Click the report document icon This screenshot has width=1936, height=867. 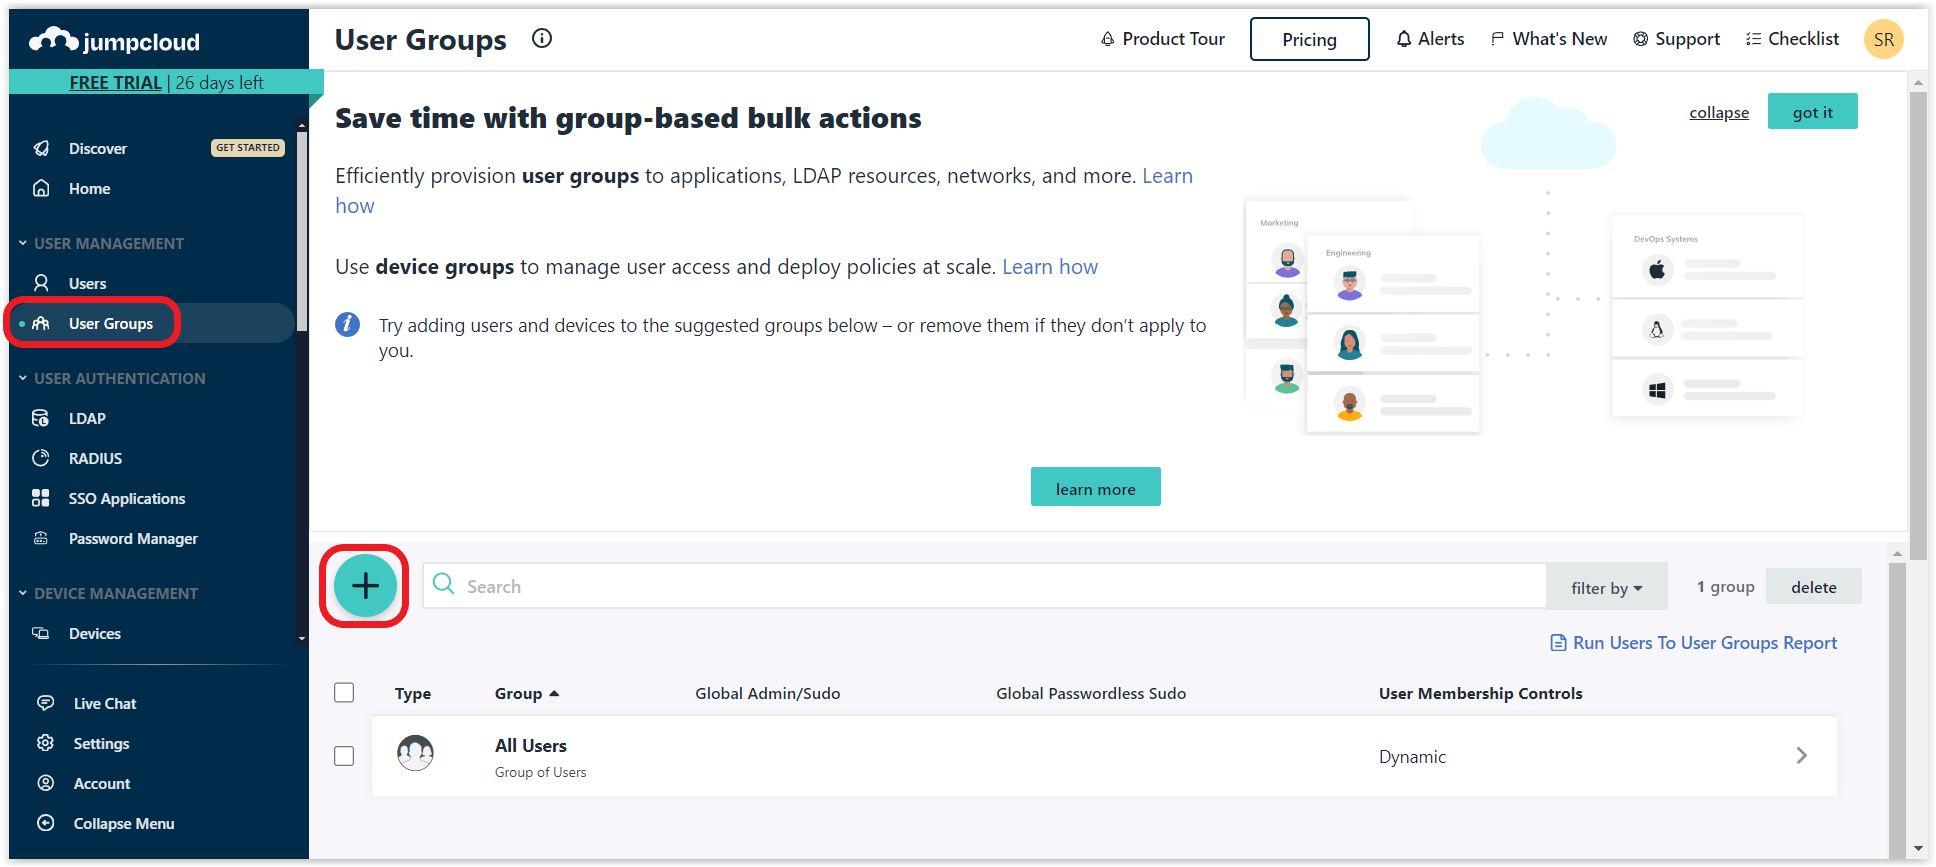click(1558, 643)
